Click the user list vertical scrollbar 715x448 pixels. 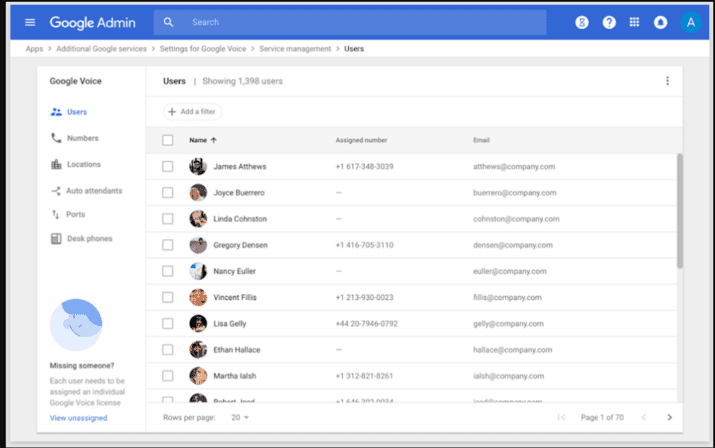[680, 211]
